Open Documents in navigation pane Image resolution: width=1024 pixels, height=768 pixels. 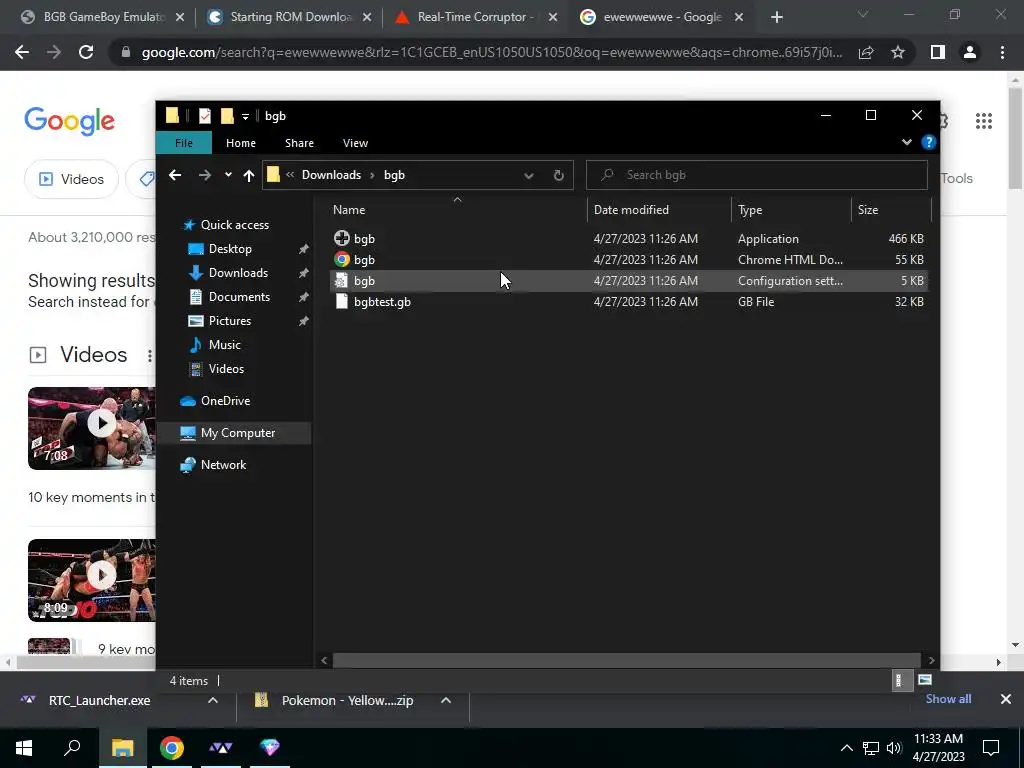(x=239, y=297)
